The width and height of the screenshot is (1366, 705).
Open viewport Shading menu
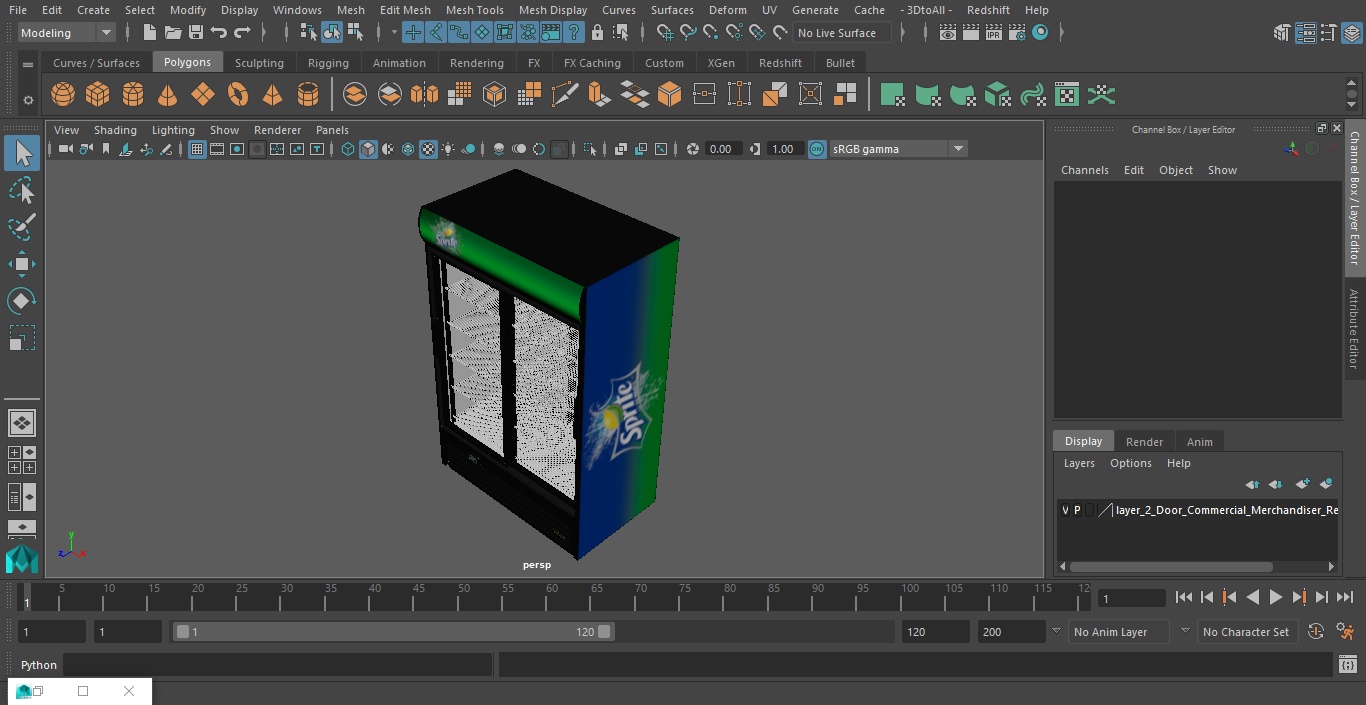click(x=115, y=130)
